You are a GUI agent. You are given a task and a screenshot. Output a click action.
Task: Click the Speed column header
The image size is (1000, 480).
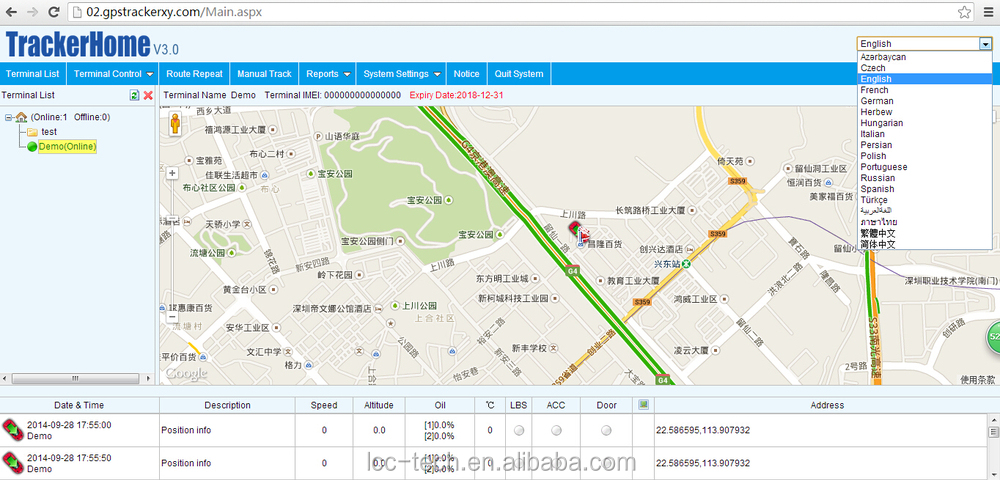(324, 405)
